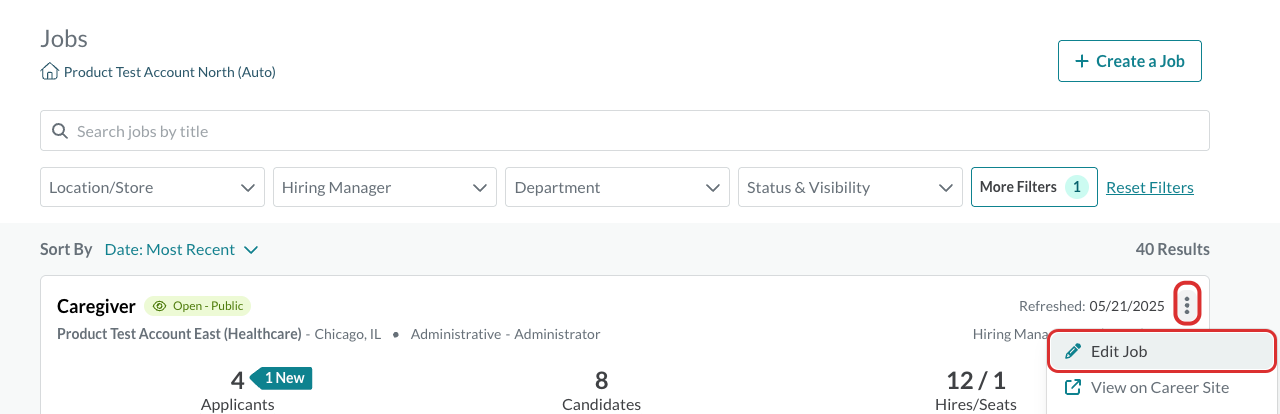
Task: Click the plus icon in Create a Job
Action: [x=1081, y=61]
